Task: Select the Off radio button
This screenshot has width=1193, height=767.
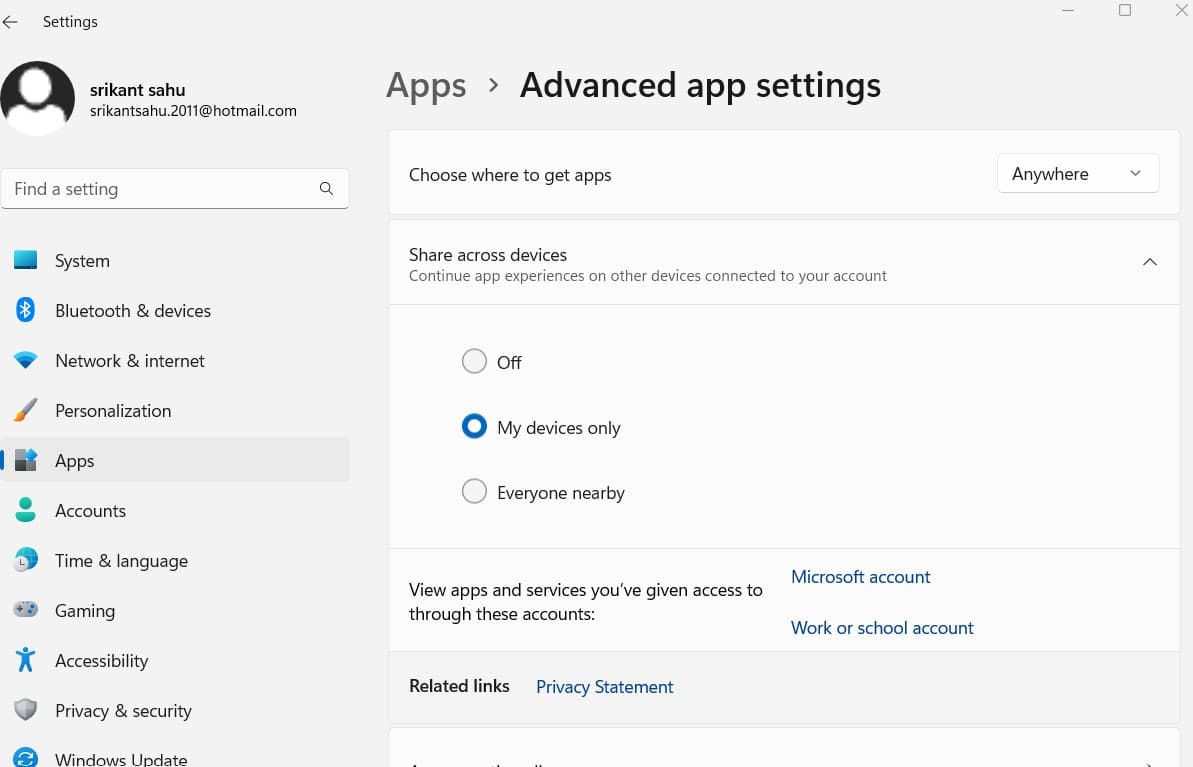Action: (474, 362)
